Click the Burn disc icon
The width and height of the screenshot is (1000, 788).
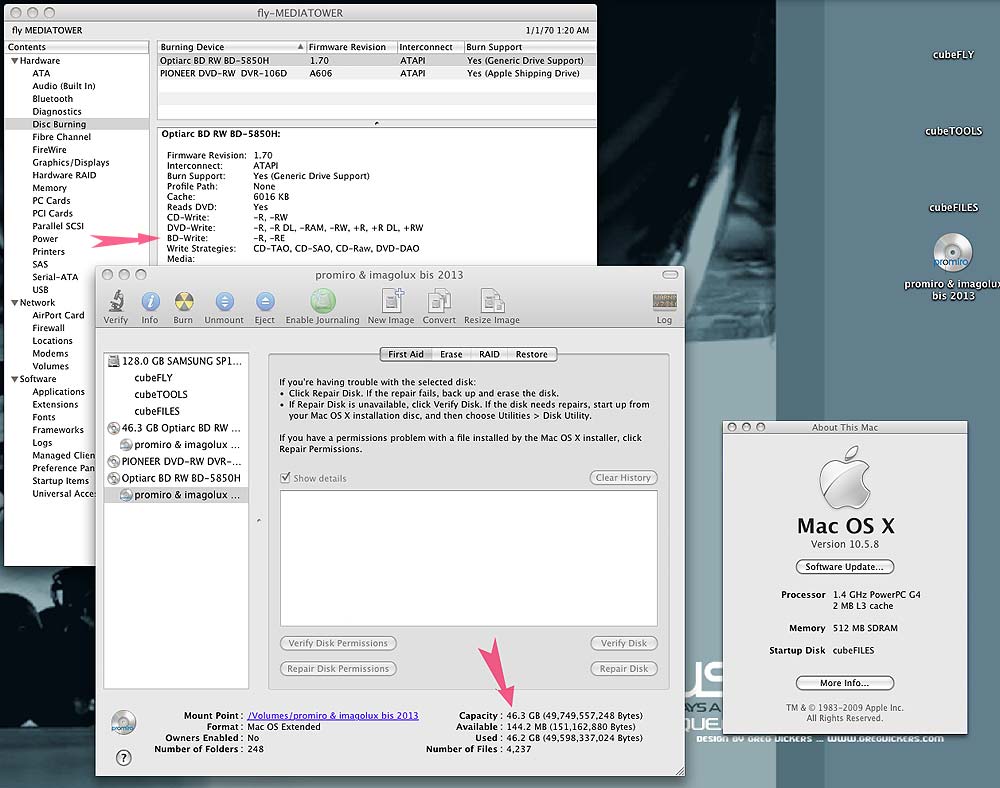pos(183,302)
